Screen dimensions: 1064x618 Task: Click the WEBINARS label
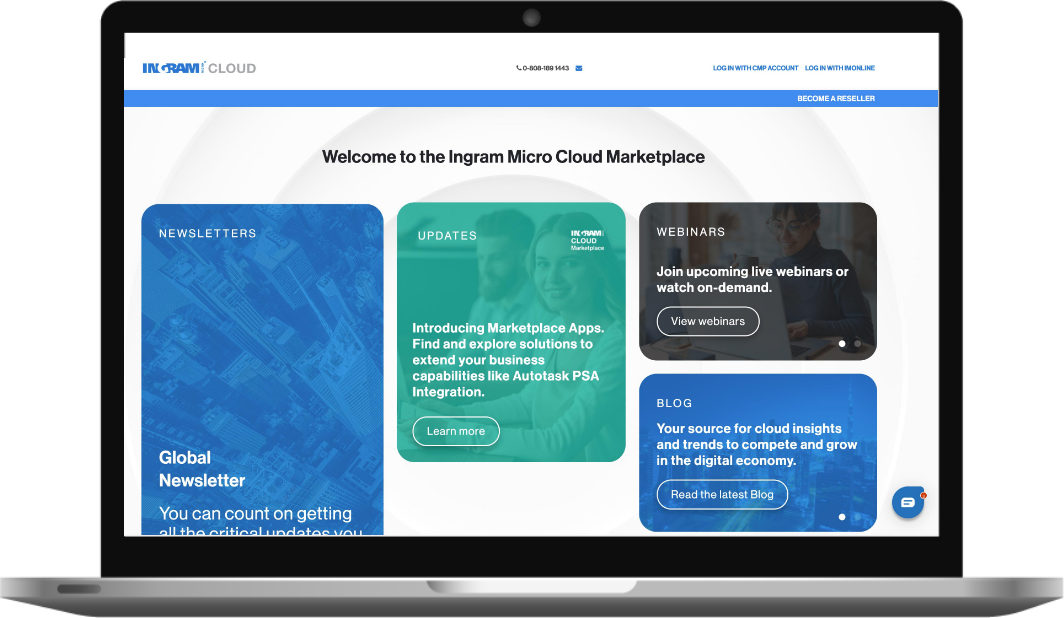point(691,232)
